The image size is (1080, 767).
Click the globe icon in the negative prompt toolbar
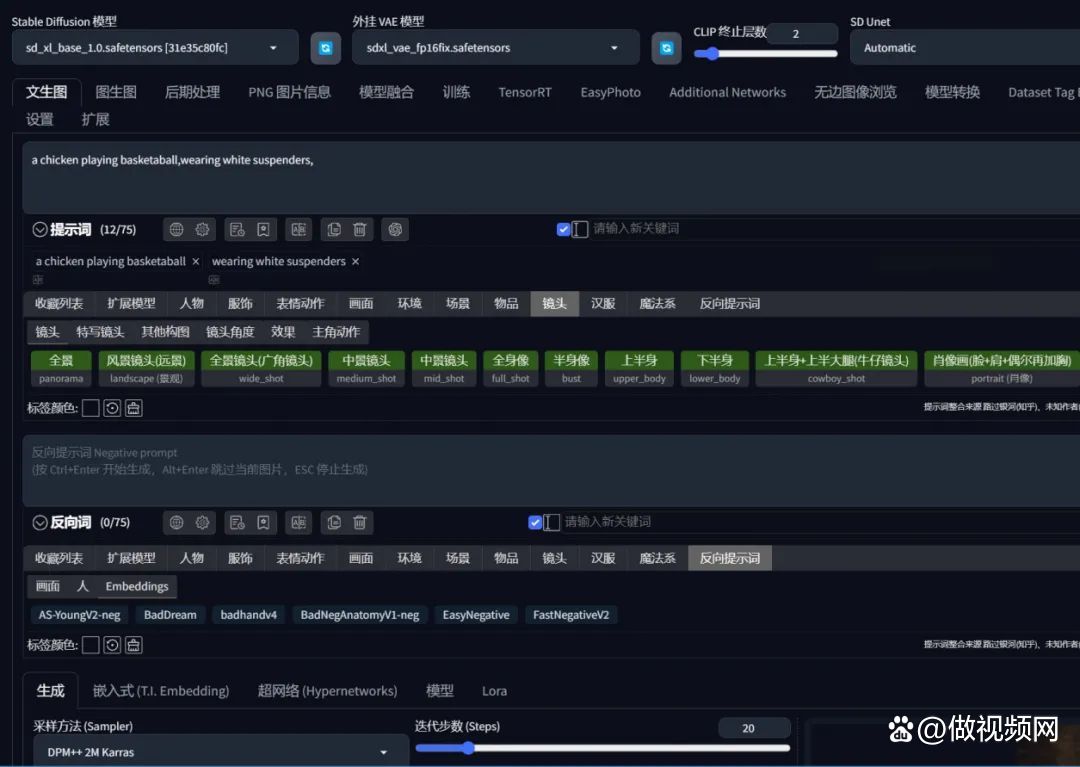(x=176, y=523)
